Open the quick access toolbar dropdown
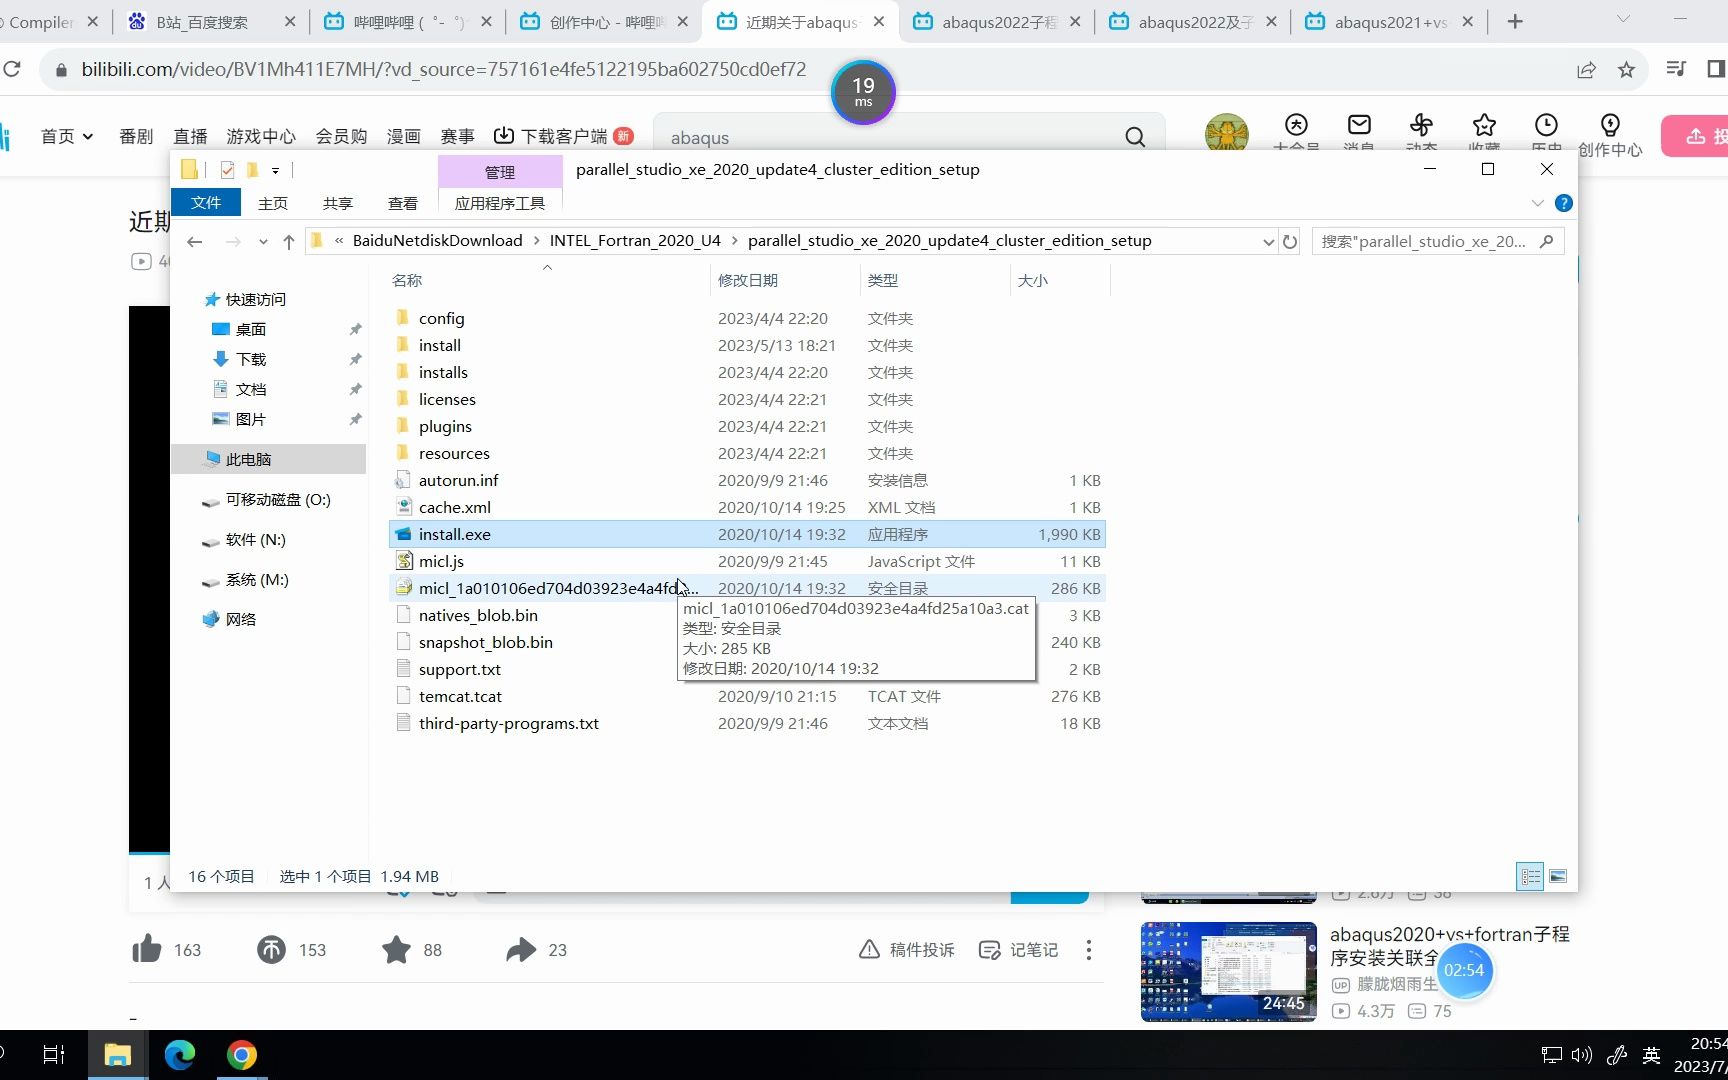This screenshot has height=1080, width=1728. [275, 170]
